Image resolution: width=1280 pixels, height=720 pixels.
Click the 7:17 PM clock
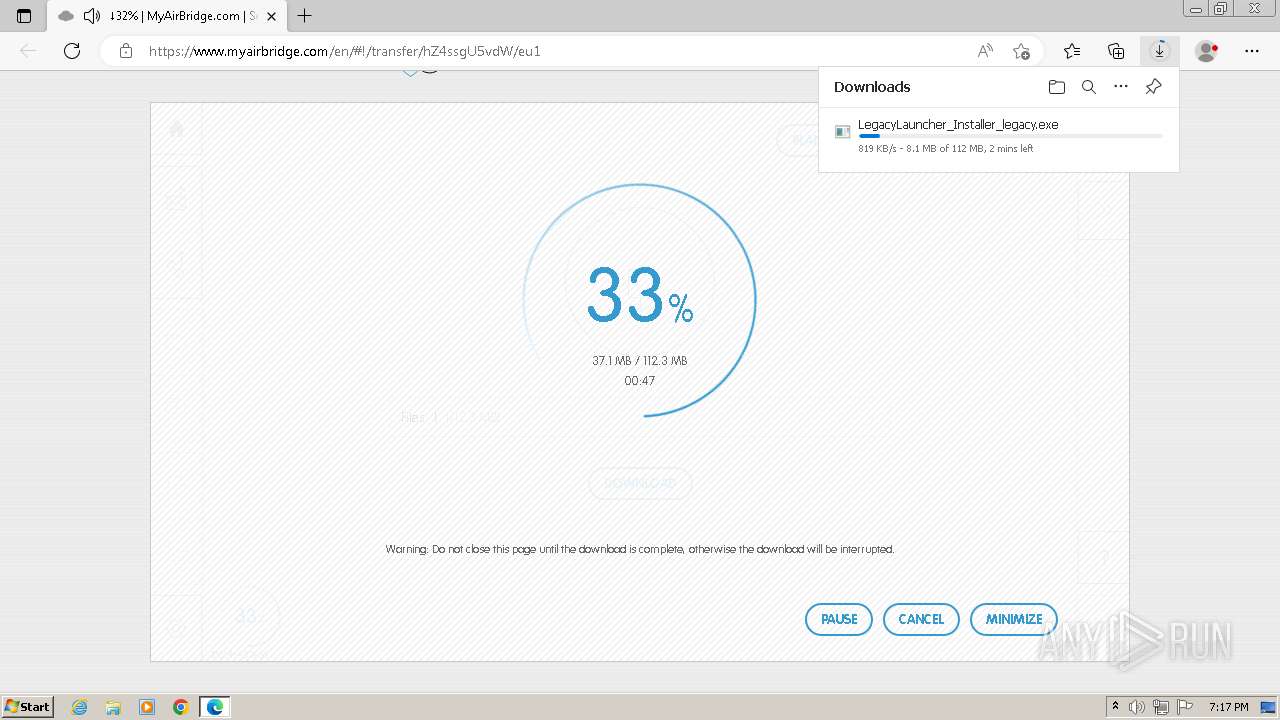pos(1228,707)
